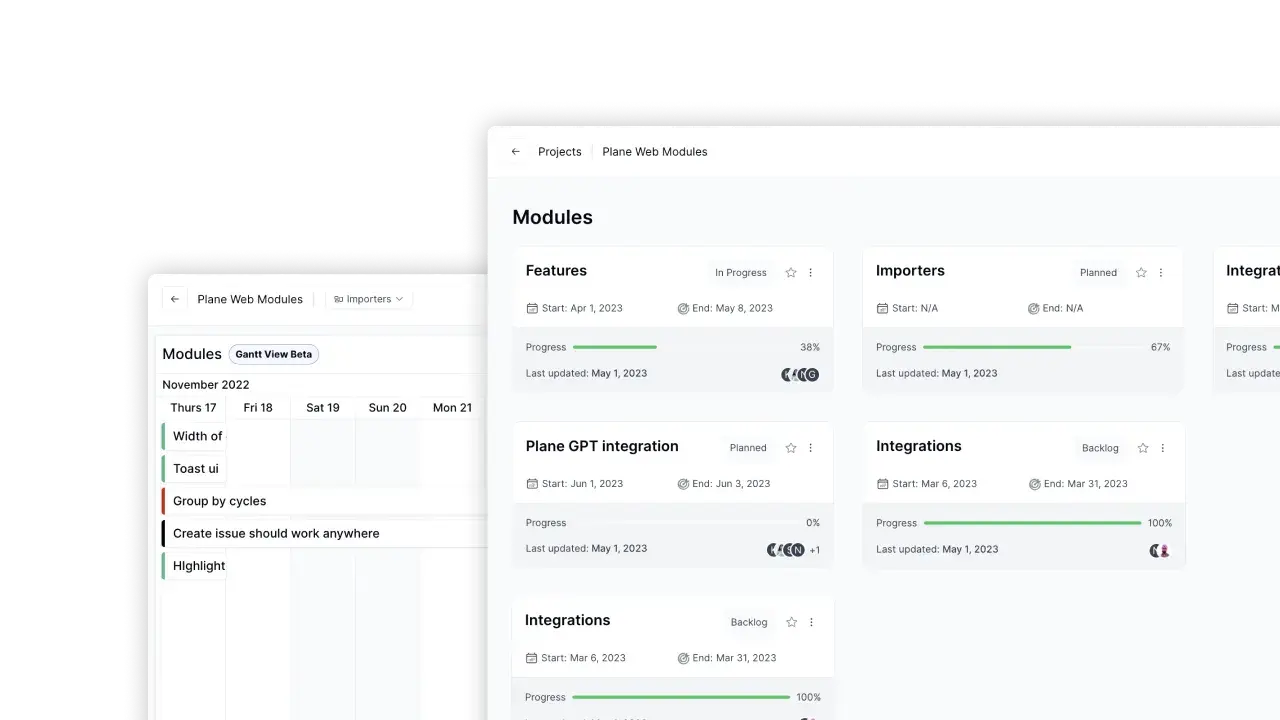Click back arrow in Gantt view window
1280x720 pixels.
[x=175, y=299]
